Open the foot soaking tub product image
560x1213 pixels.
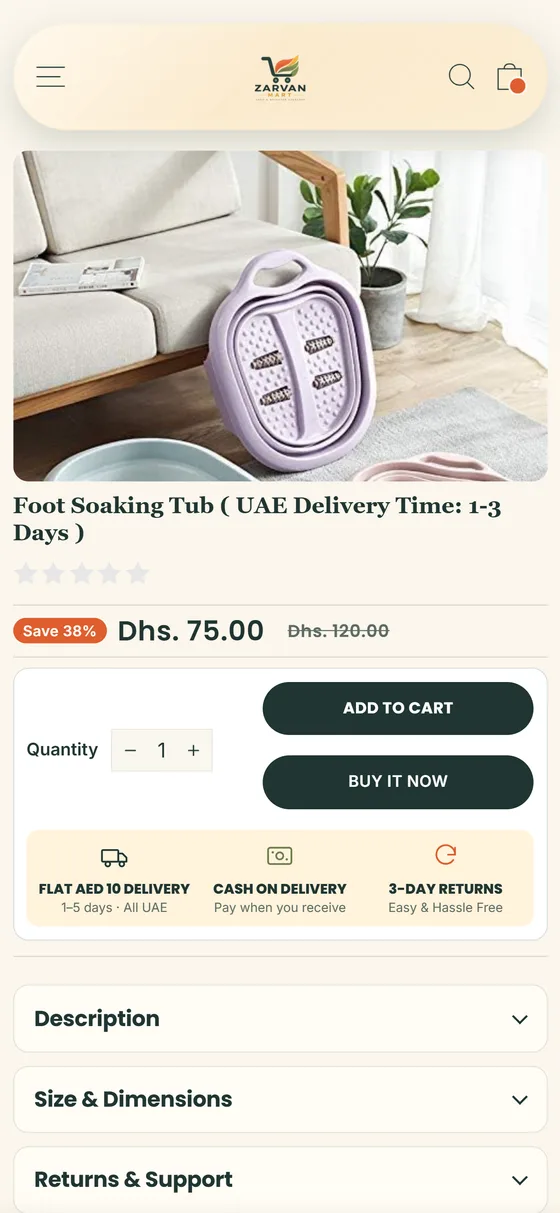tap(280, 316)
